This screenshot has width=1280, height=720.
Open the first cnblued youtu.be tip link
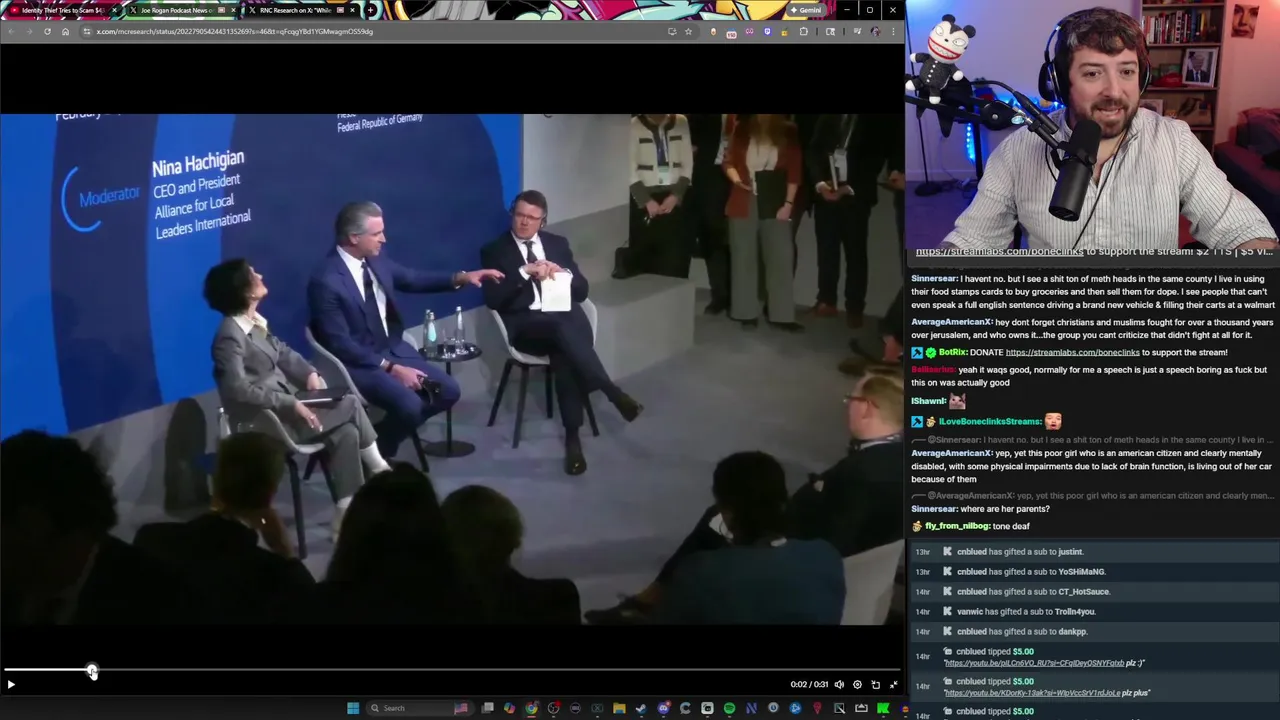click(1034, 663)
